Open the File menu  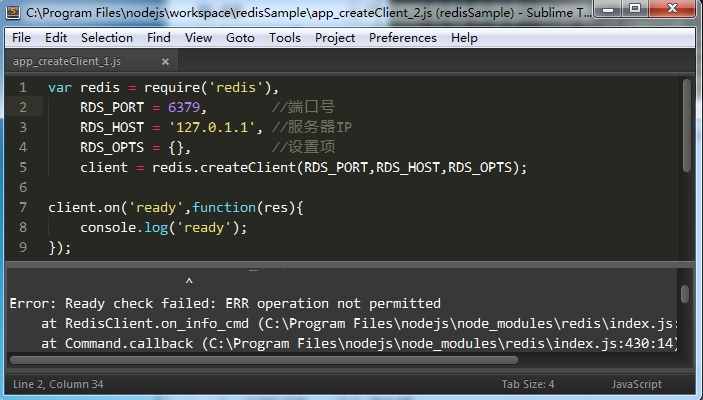tap(21, 38)
